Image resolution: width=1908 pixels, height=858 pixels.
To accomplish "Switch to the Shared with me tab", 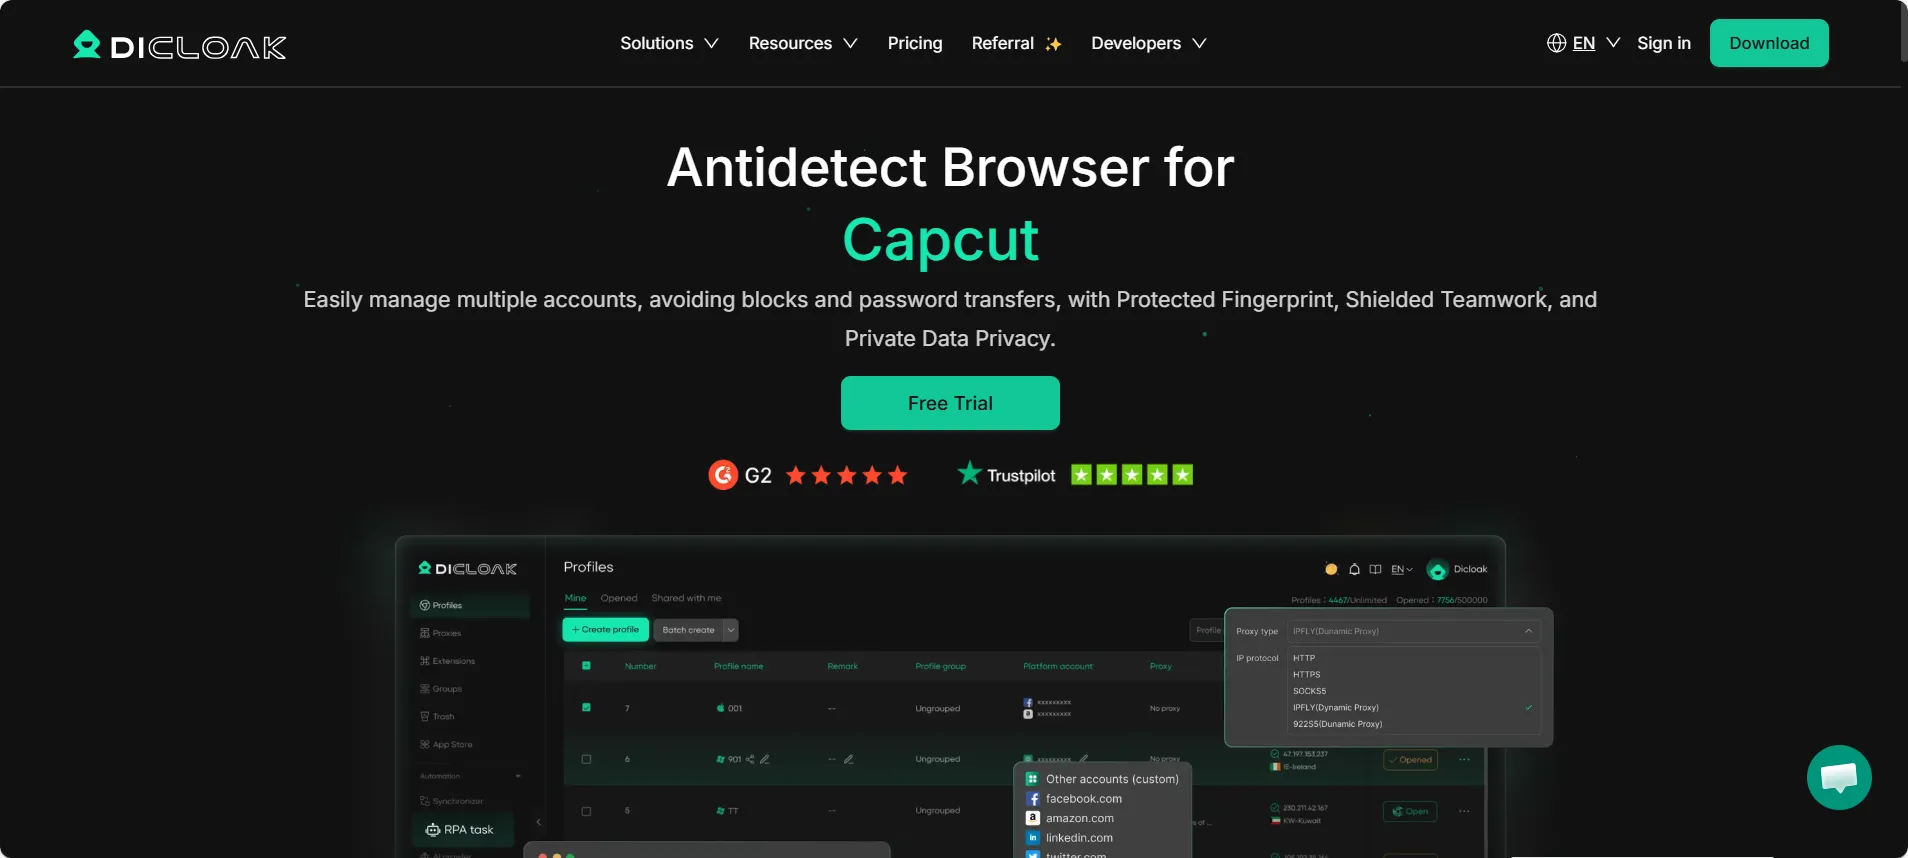I will pyautogui.click(x=686, y=598).
